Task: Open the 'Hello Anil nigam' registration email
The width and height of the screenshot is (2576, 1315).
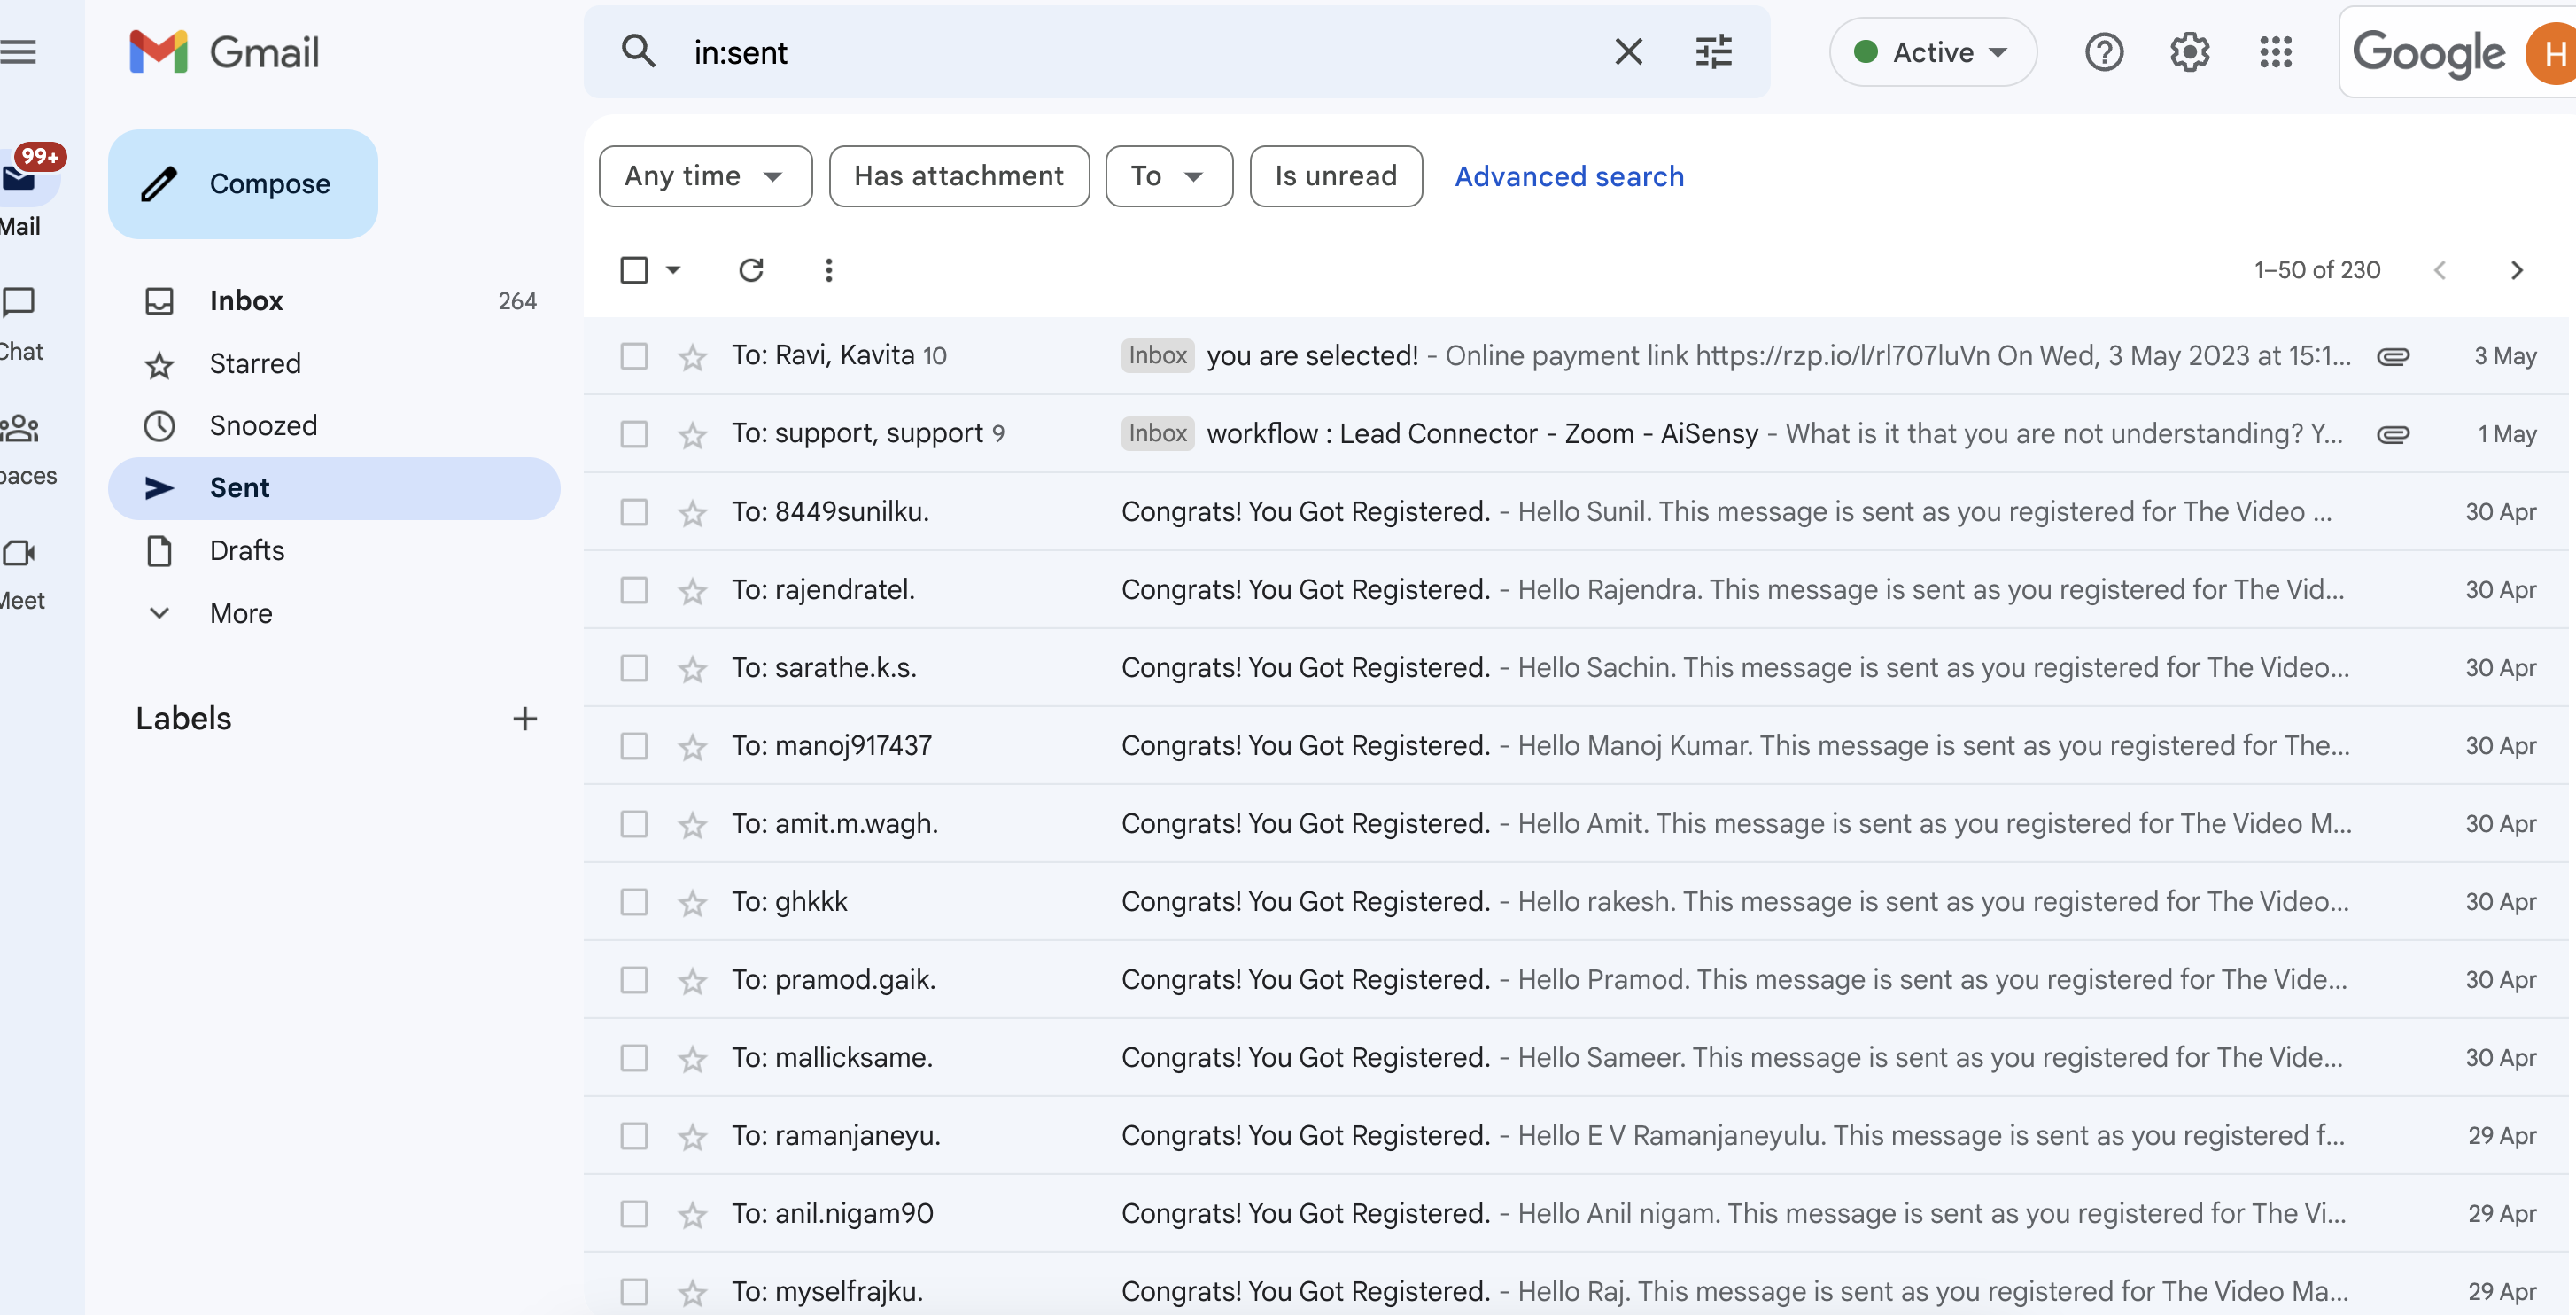Action: tap(1576, 1214)
